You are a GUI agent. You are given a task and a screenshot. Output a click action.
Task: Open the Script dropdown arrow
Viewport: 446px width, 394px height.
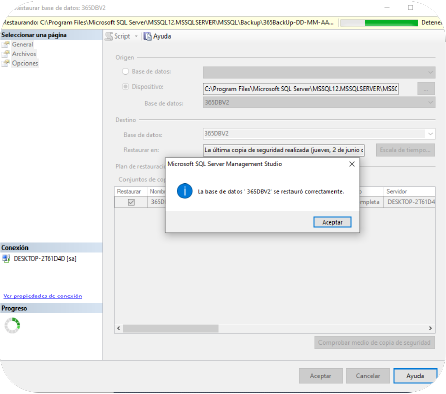coord(136,36)
